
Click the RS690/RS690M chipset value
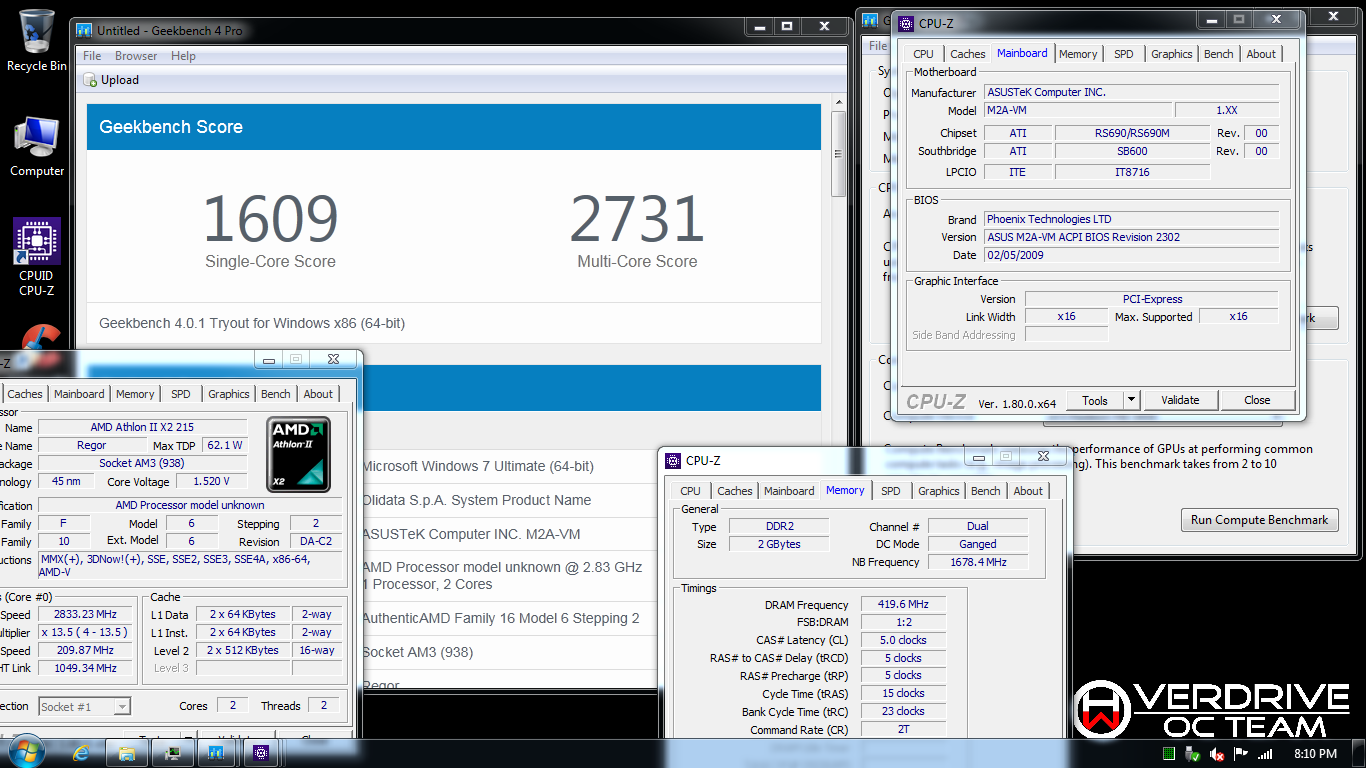coord(1132,133)
